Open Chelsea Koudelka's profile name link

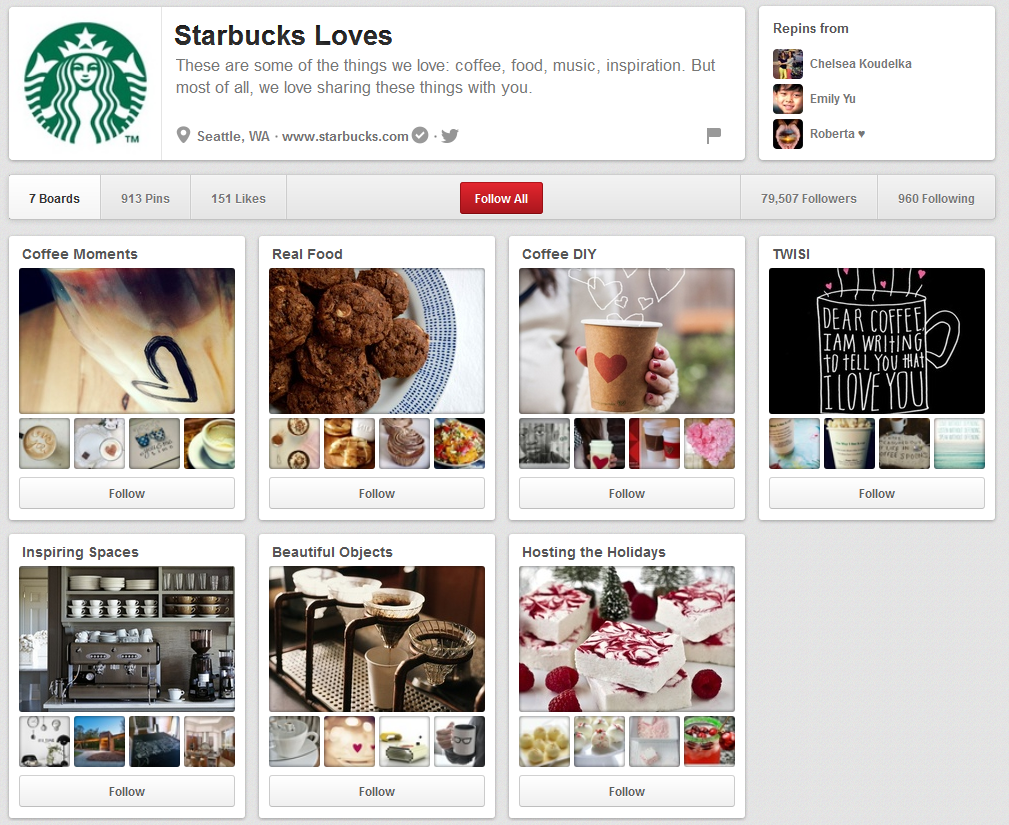[x=860, y=64]
